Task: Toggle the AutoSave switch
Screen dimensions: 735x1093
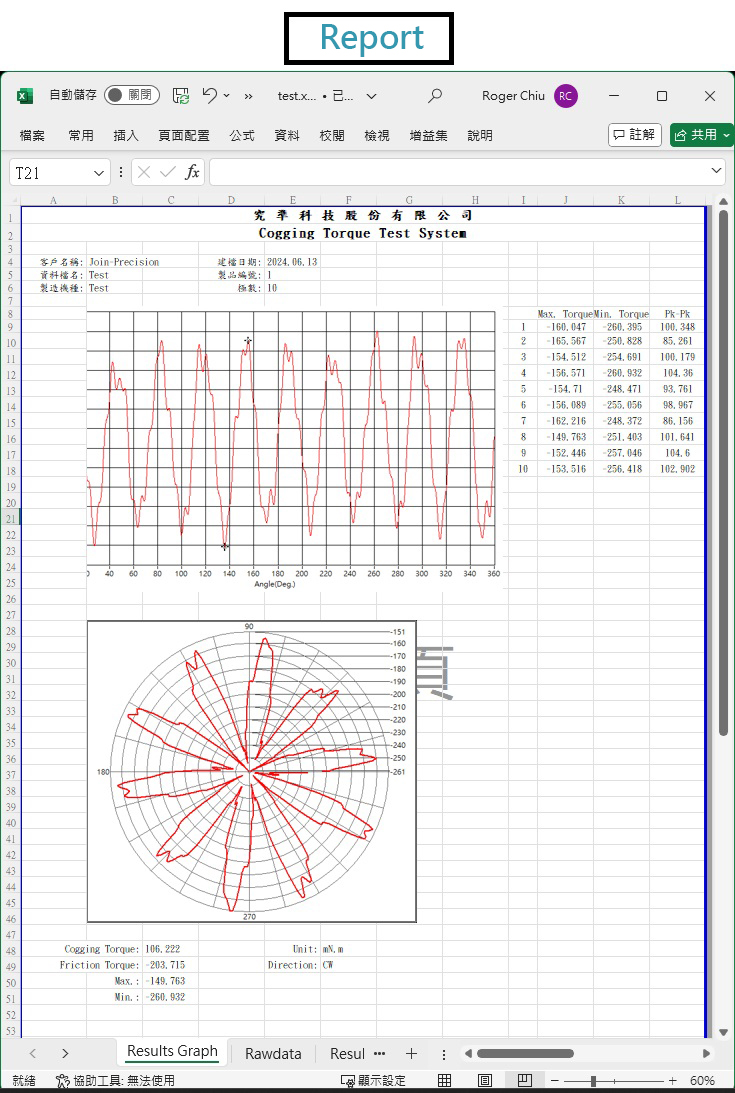Action: click(132, 95)
